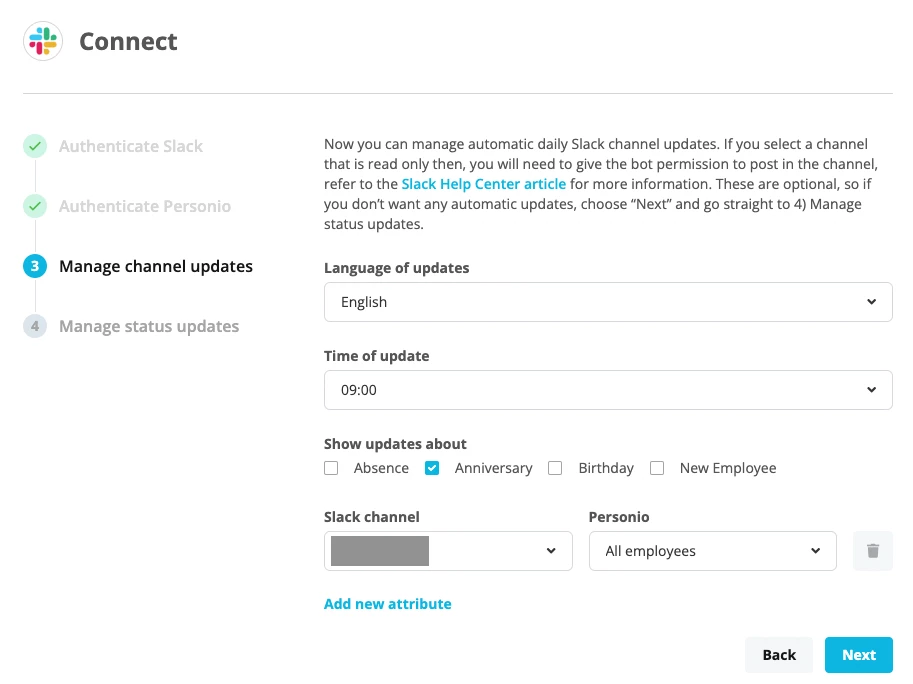The width and height of the screenshot is (913, 684).
Task: Click the step 4 circle icon
Action: point(35,326)
